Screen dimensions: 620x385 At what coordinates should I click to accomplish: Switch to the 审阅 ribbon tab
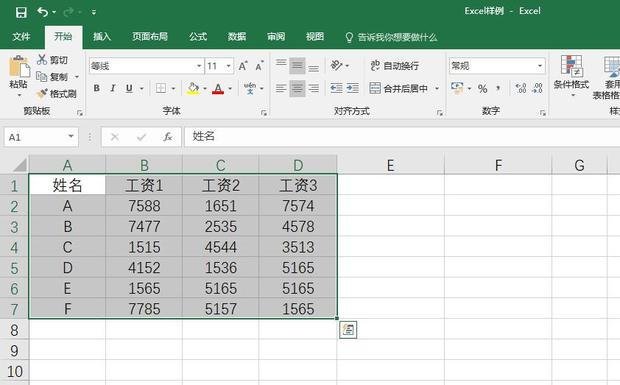click(x=276, y=37)
